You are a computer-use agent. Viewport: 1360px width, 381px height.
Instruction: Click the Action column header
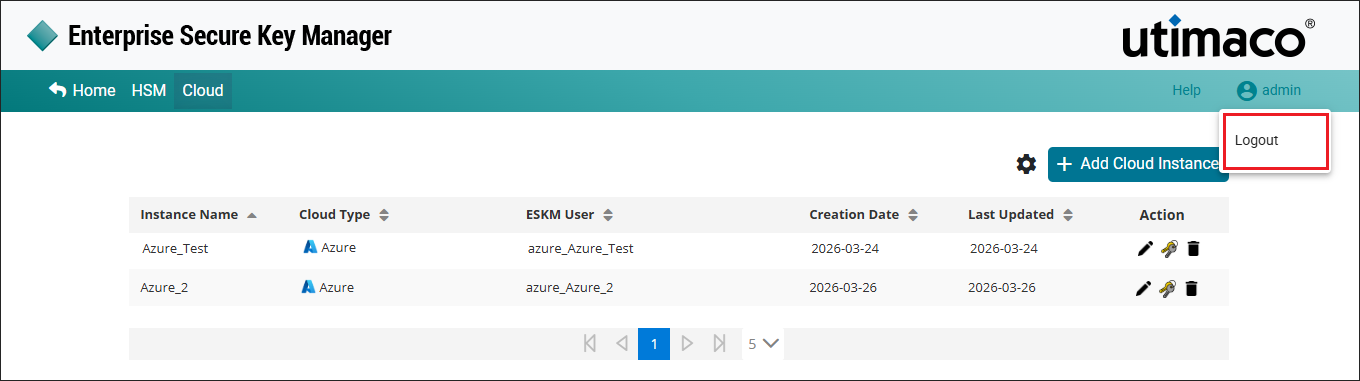1162,215
